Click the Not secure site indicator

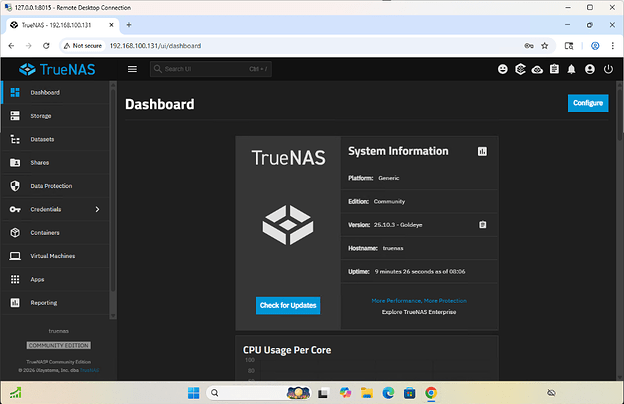[83, 46]
